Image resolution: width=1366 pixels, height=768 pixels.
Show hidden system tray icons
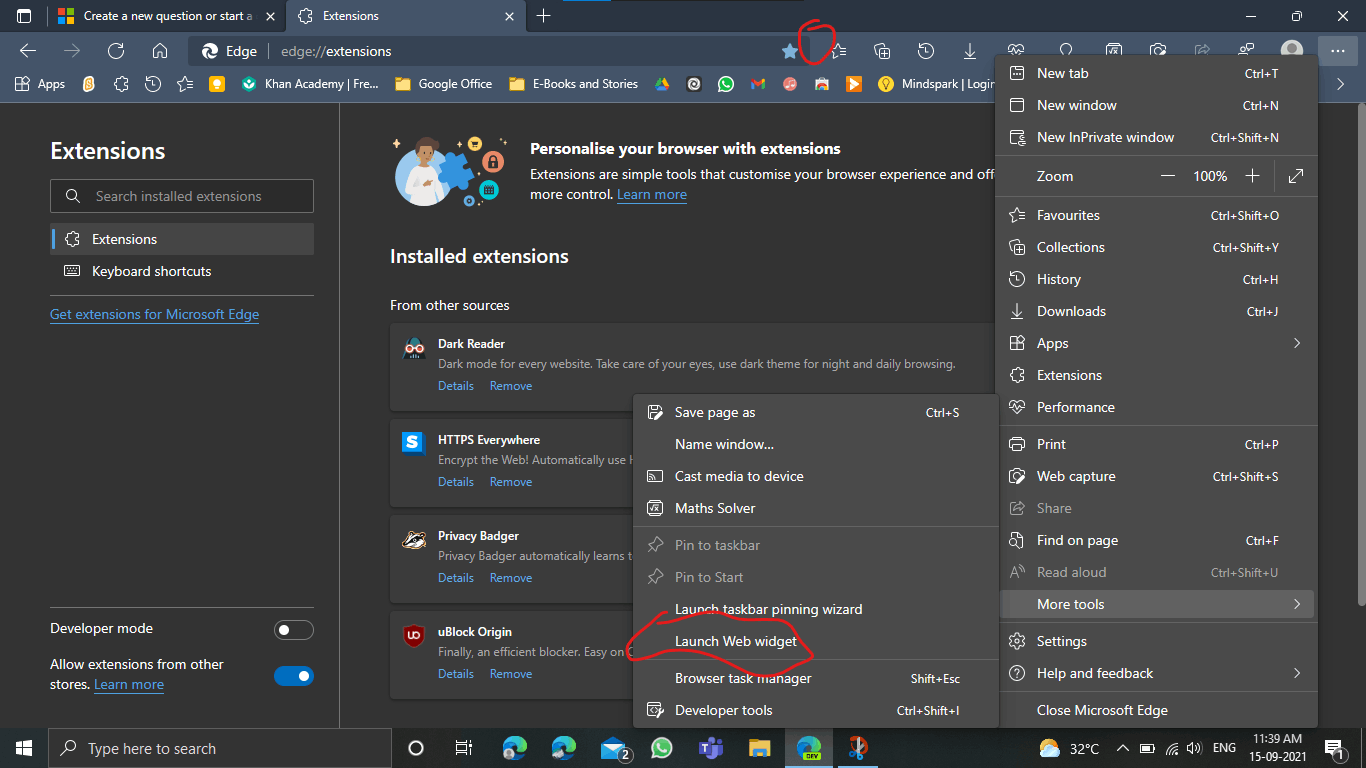click(1122, 748)
